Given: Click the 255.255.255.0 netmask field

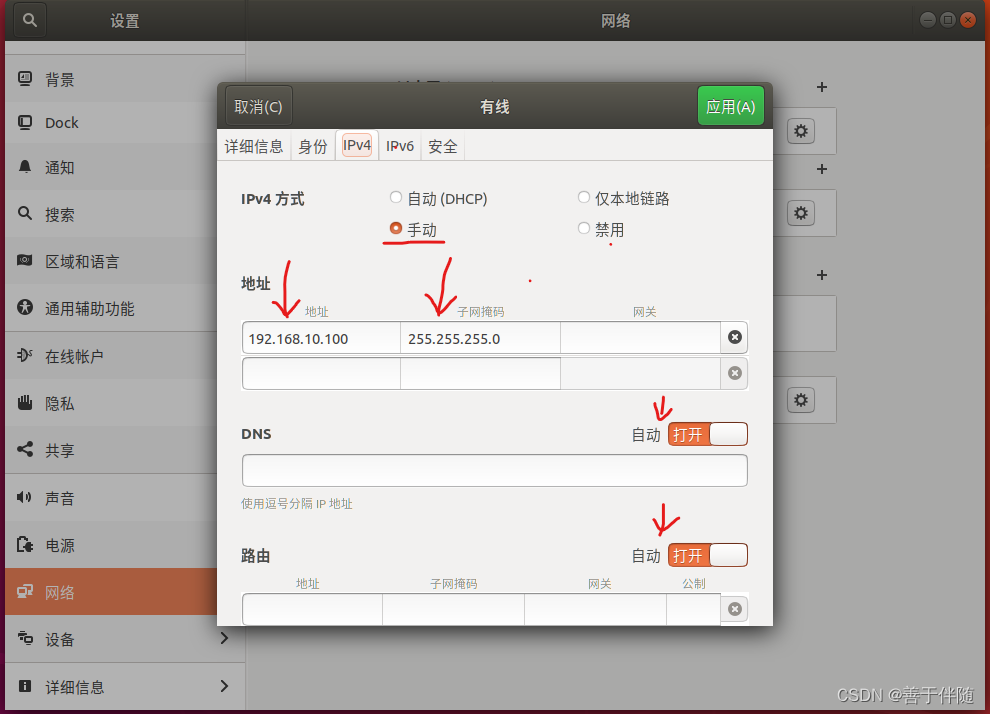Looking at the screenshot, I should 480,338.
